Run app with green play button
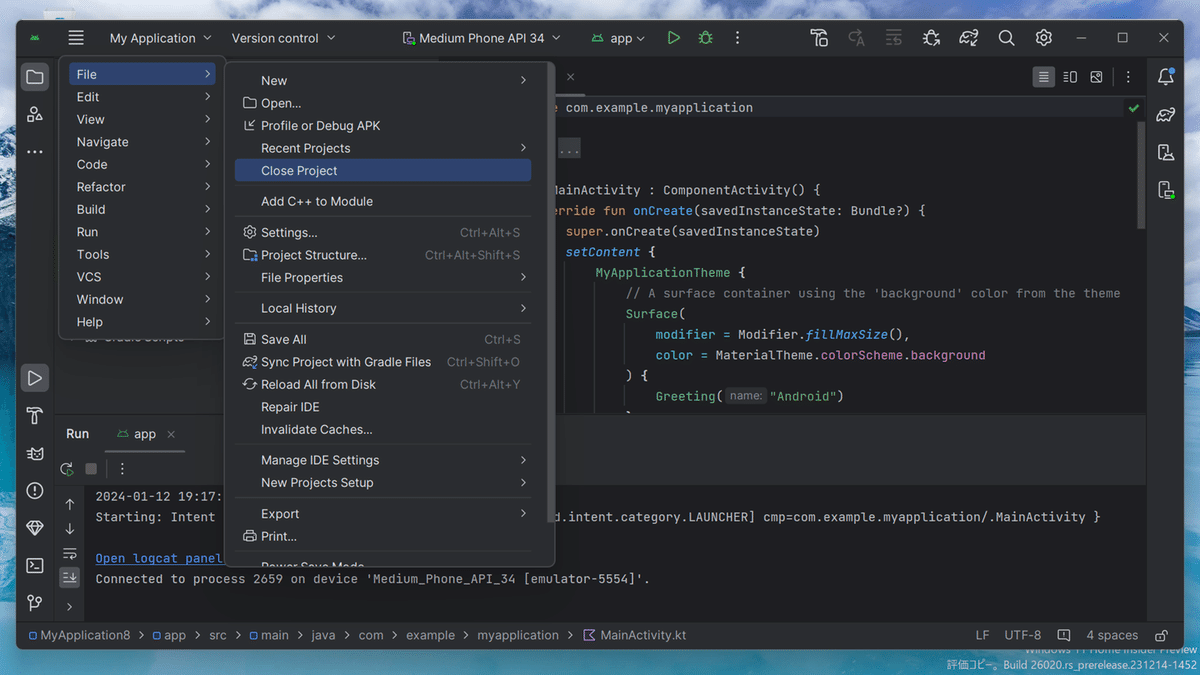This screenshot has height=675, width=1200. (x=674, y=38)
